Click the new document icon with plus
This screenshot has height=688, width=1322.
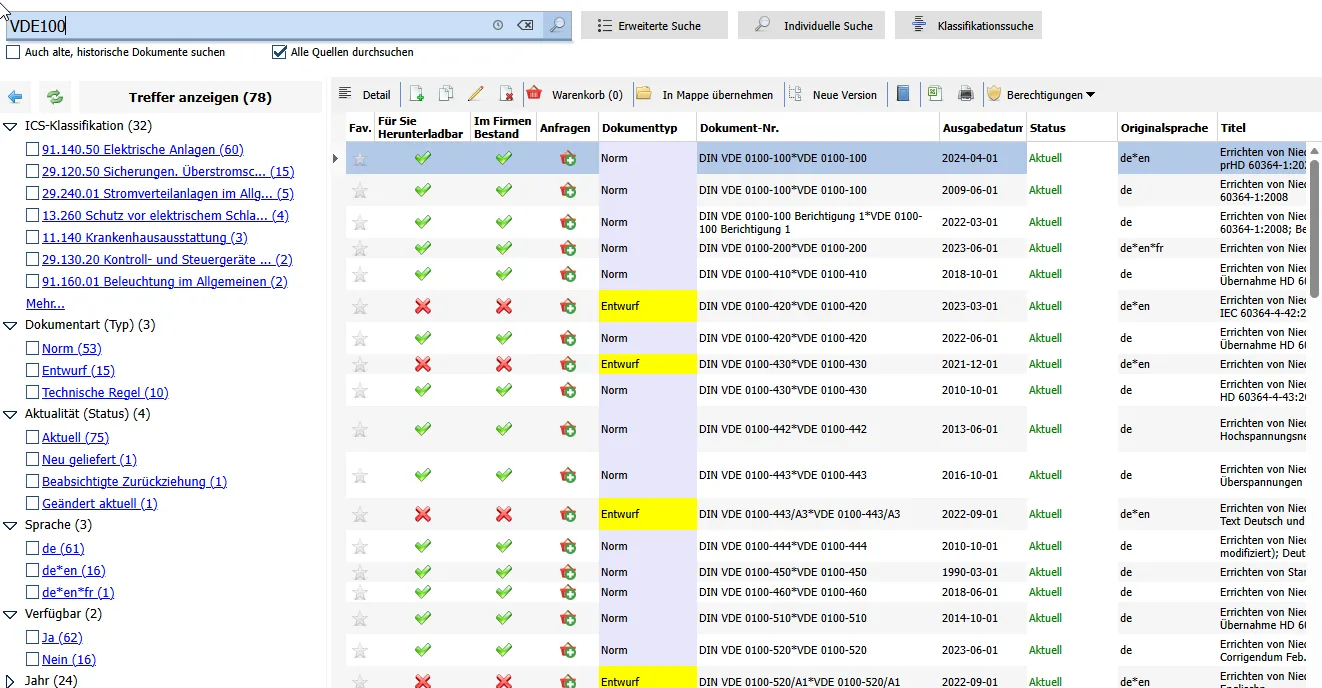point(417,95)
